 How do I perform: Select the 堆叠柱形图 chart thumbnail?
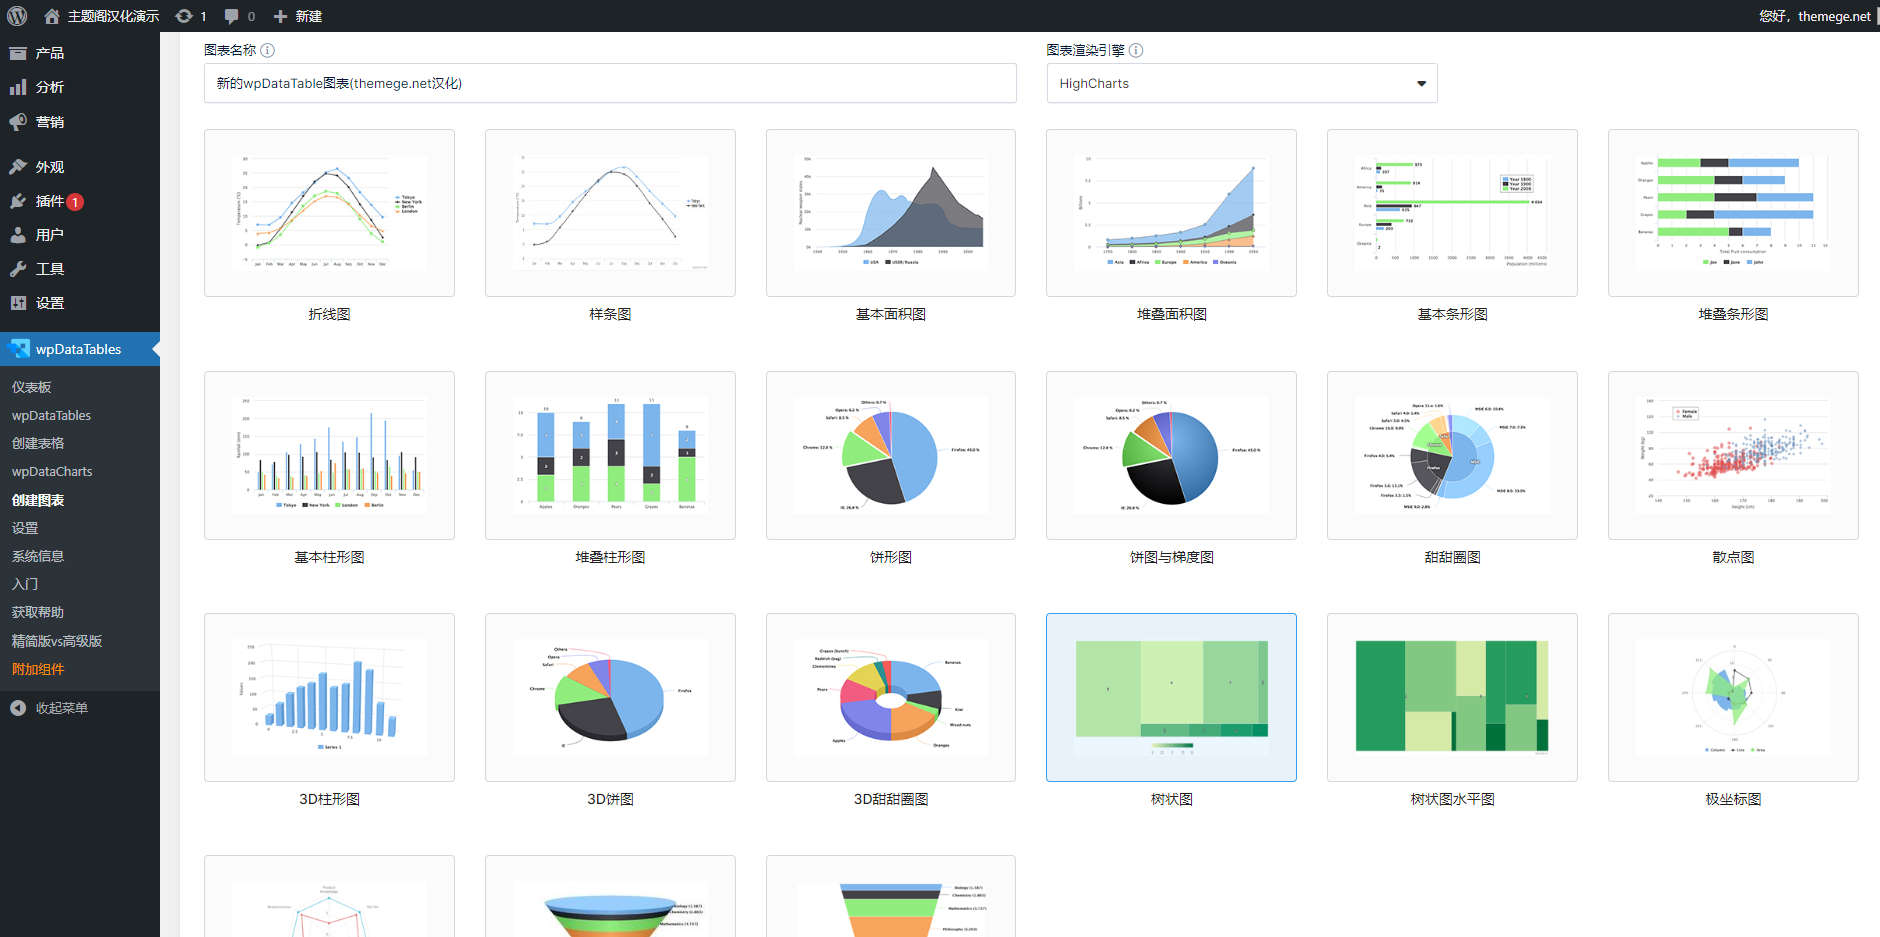click(x=610, y=455)
